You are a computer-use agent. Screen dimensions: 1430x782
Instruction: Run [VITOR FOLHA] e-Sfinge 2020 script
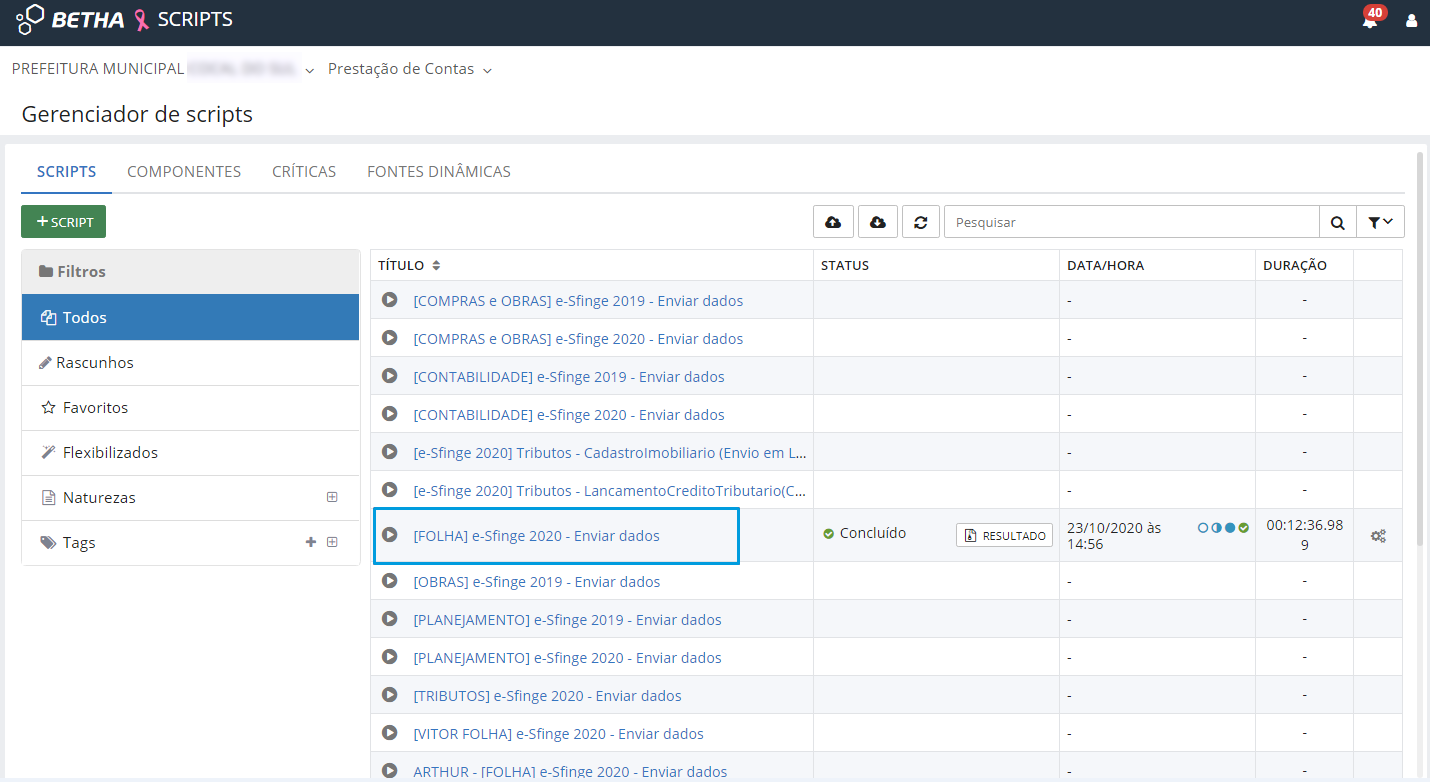(x=390, y=733)
